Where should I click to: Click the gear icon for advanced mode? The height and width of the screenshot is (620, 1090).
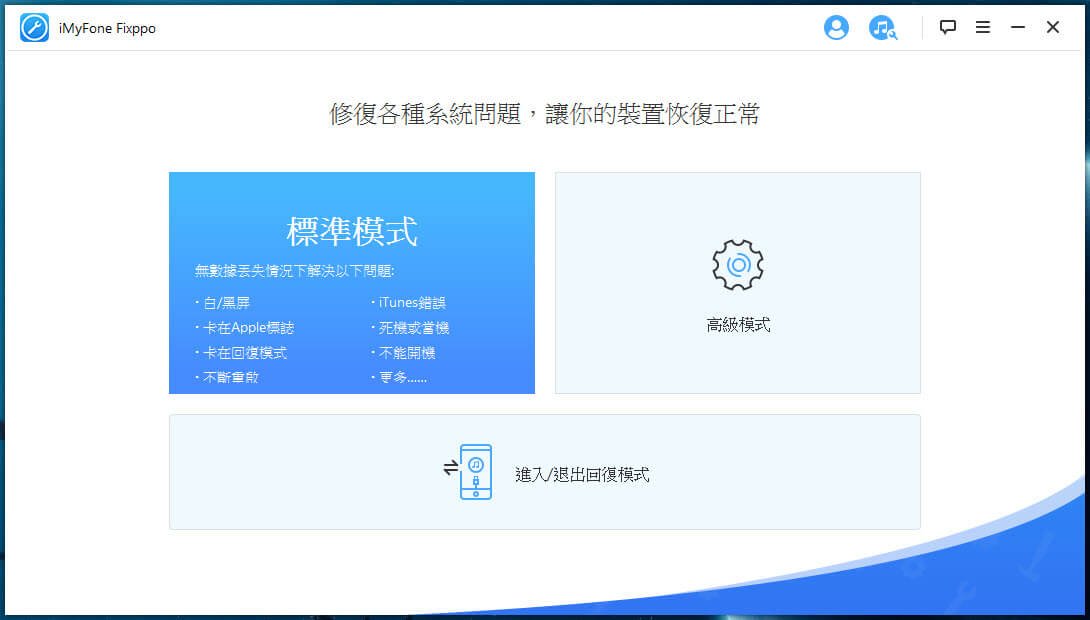[738, 264]
